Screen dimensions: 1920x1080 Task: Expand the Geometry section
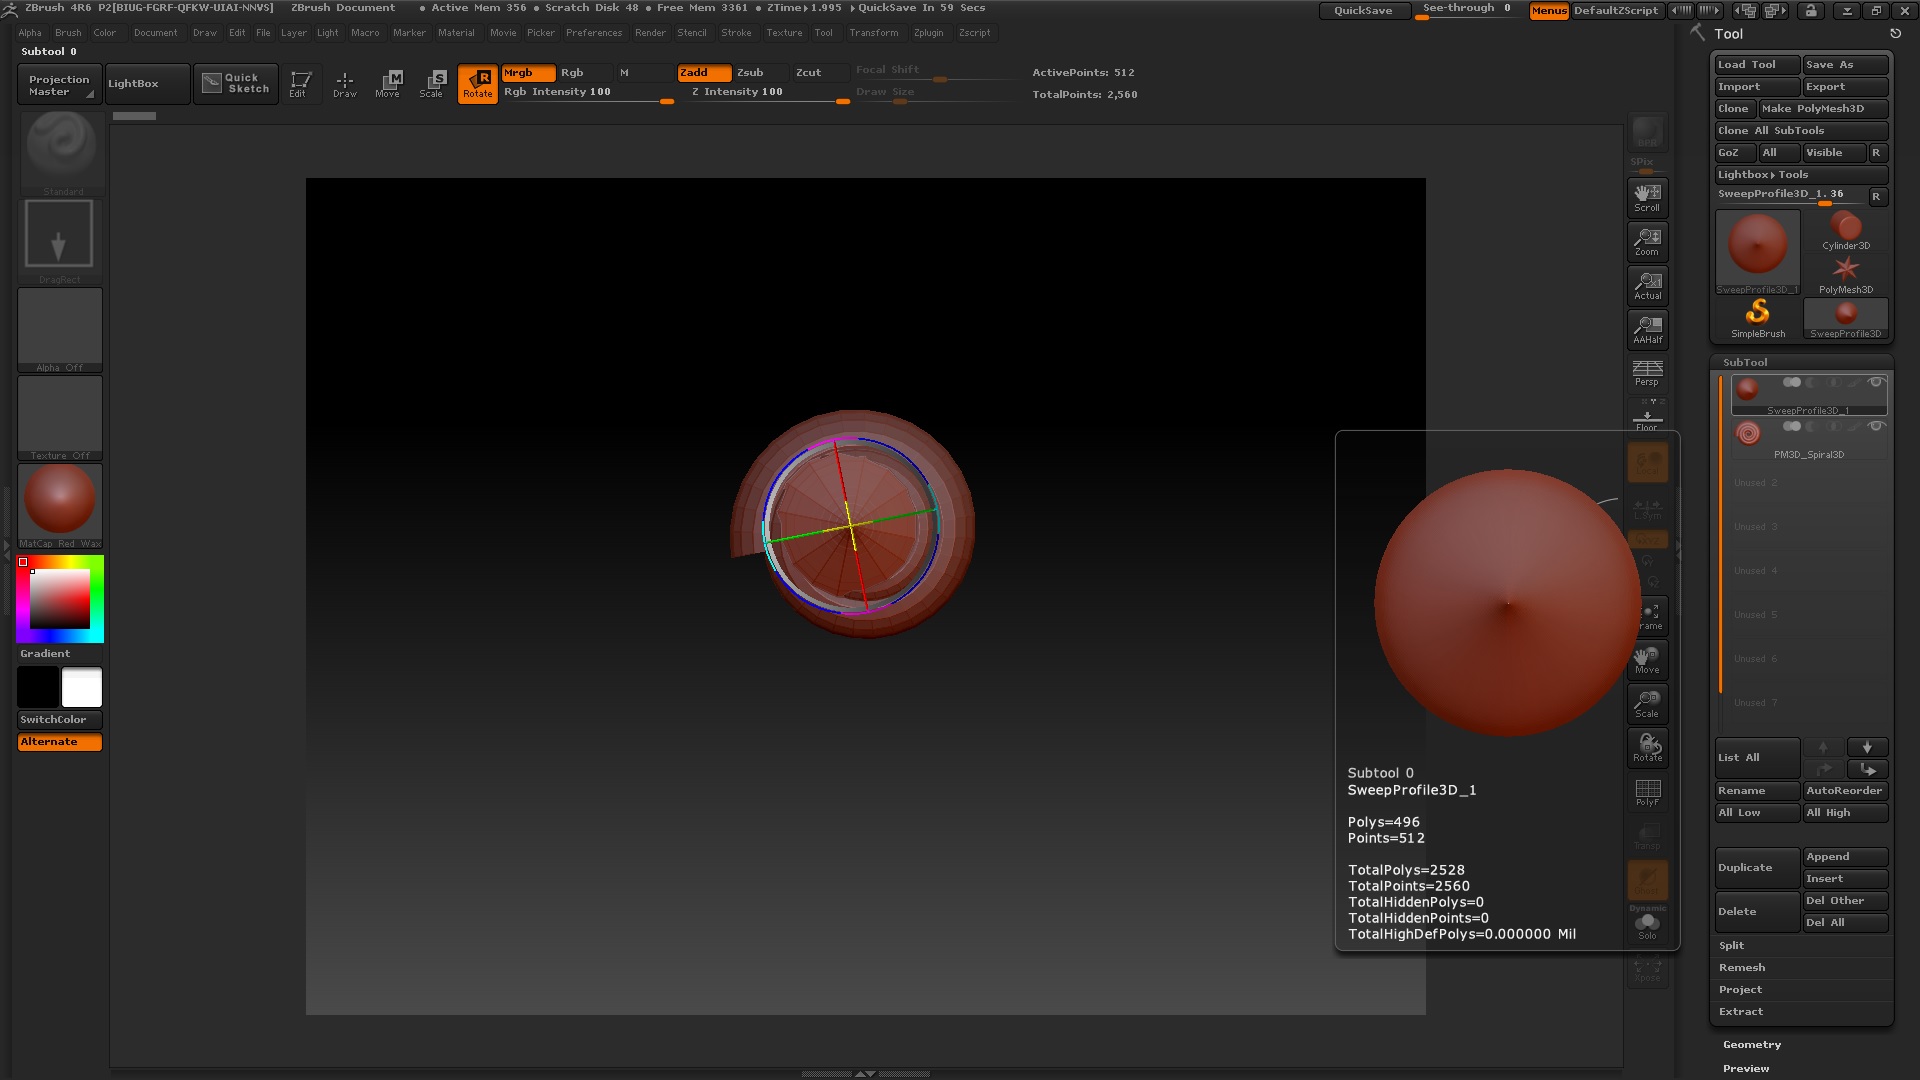(1752, 1044)
